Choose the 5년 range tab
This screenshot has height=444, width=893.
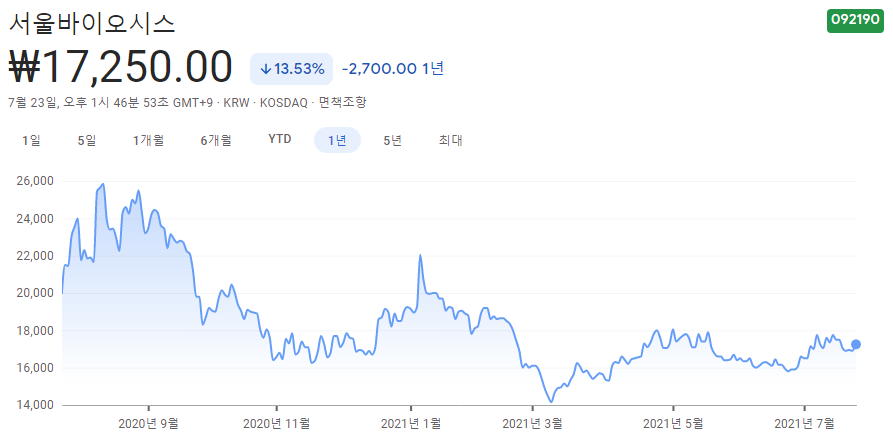(392, 141)
